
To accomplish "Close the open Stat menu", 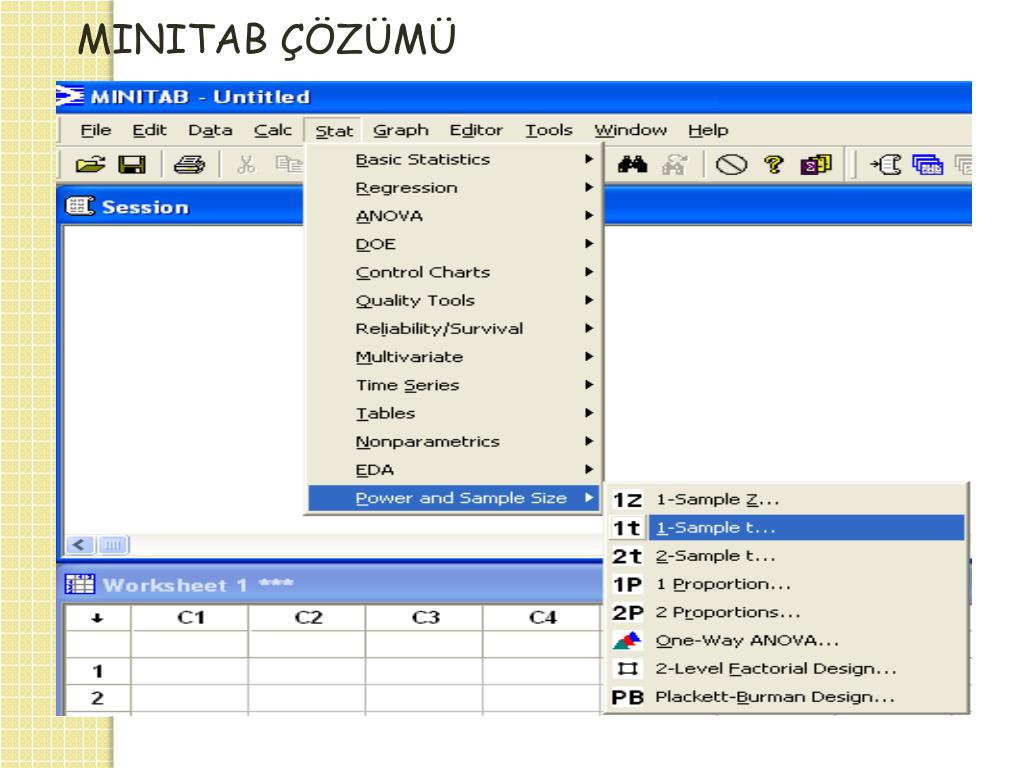I will coord(334,131).
